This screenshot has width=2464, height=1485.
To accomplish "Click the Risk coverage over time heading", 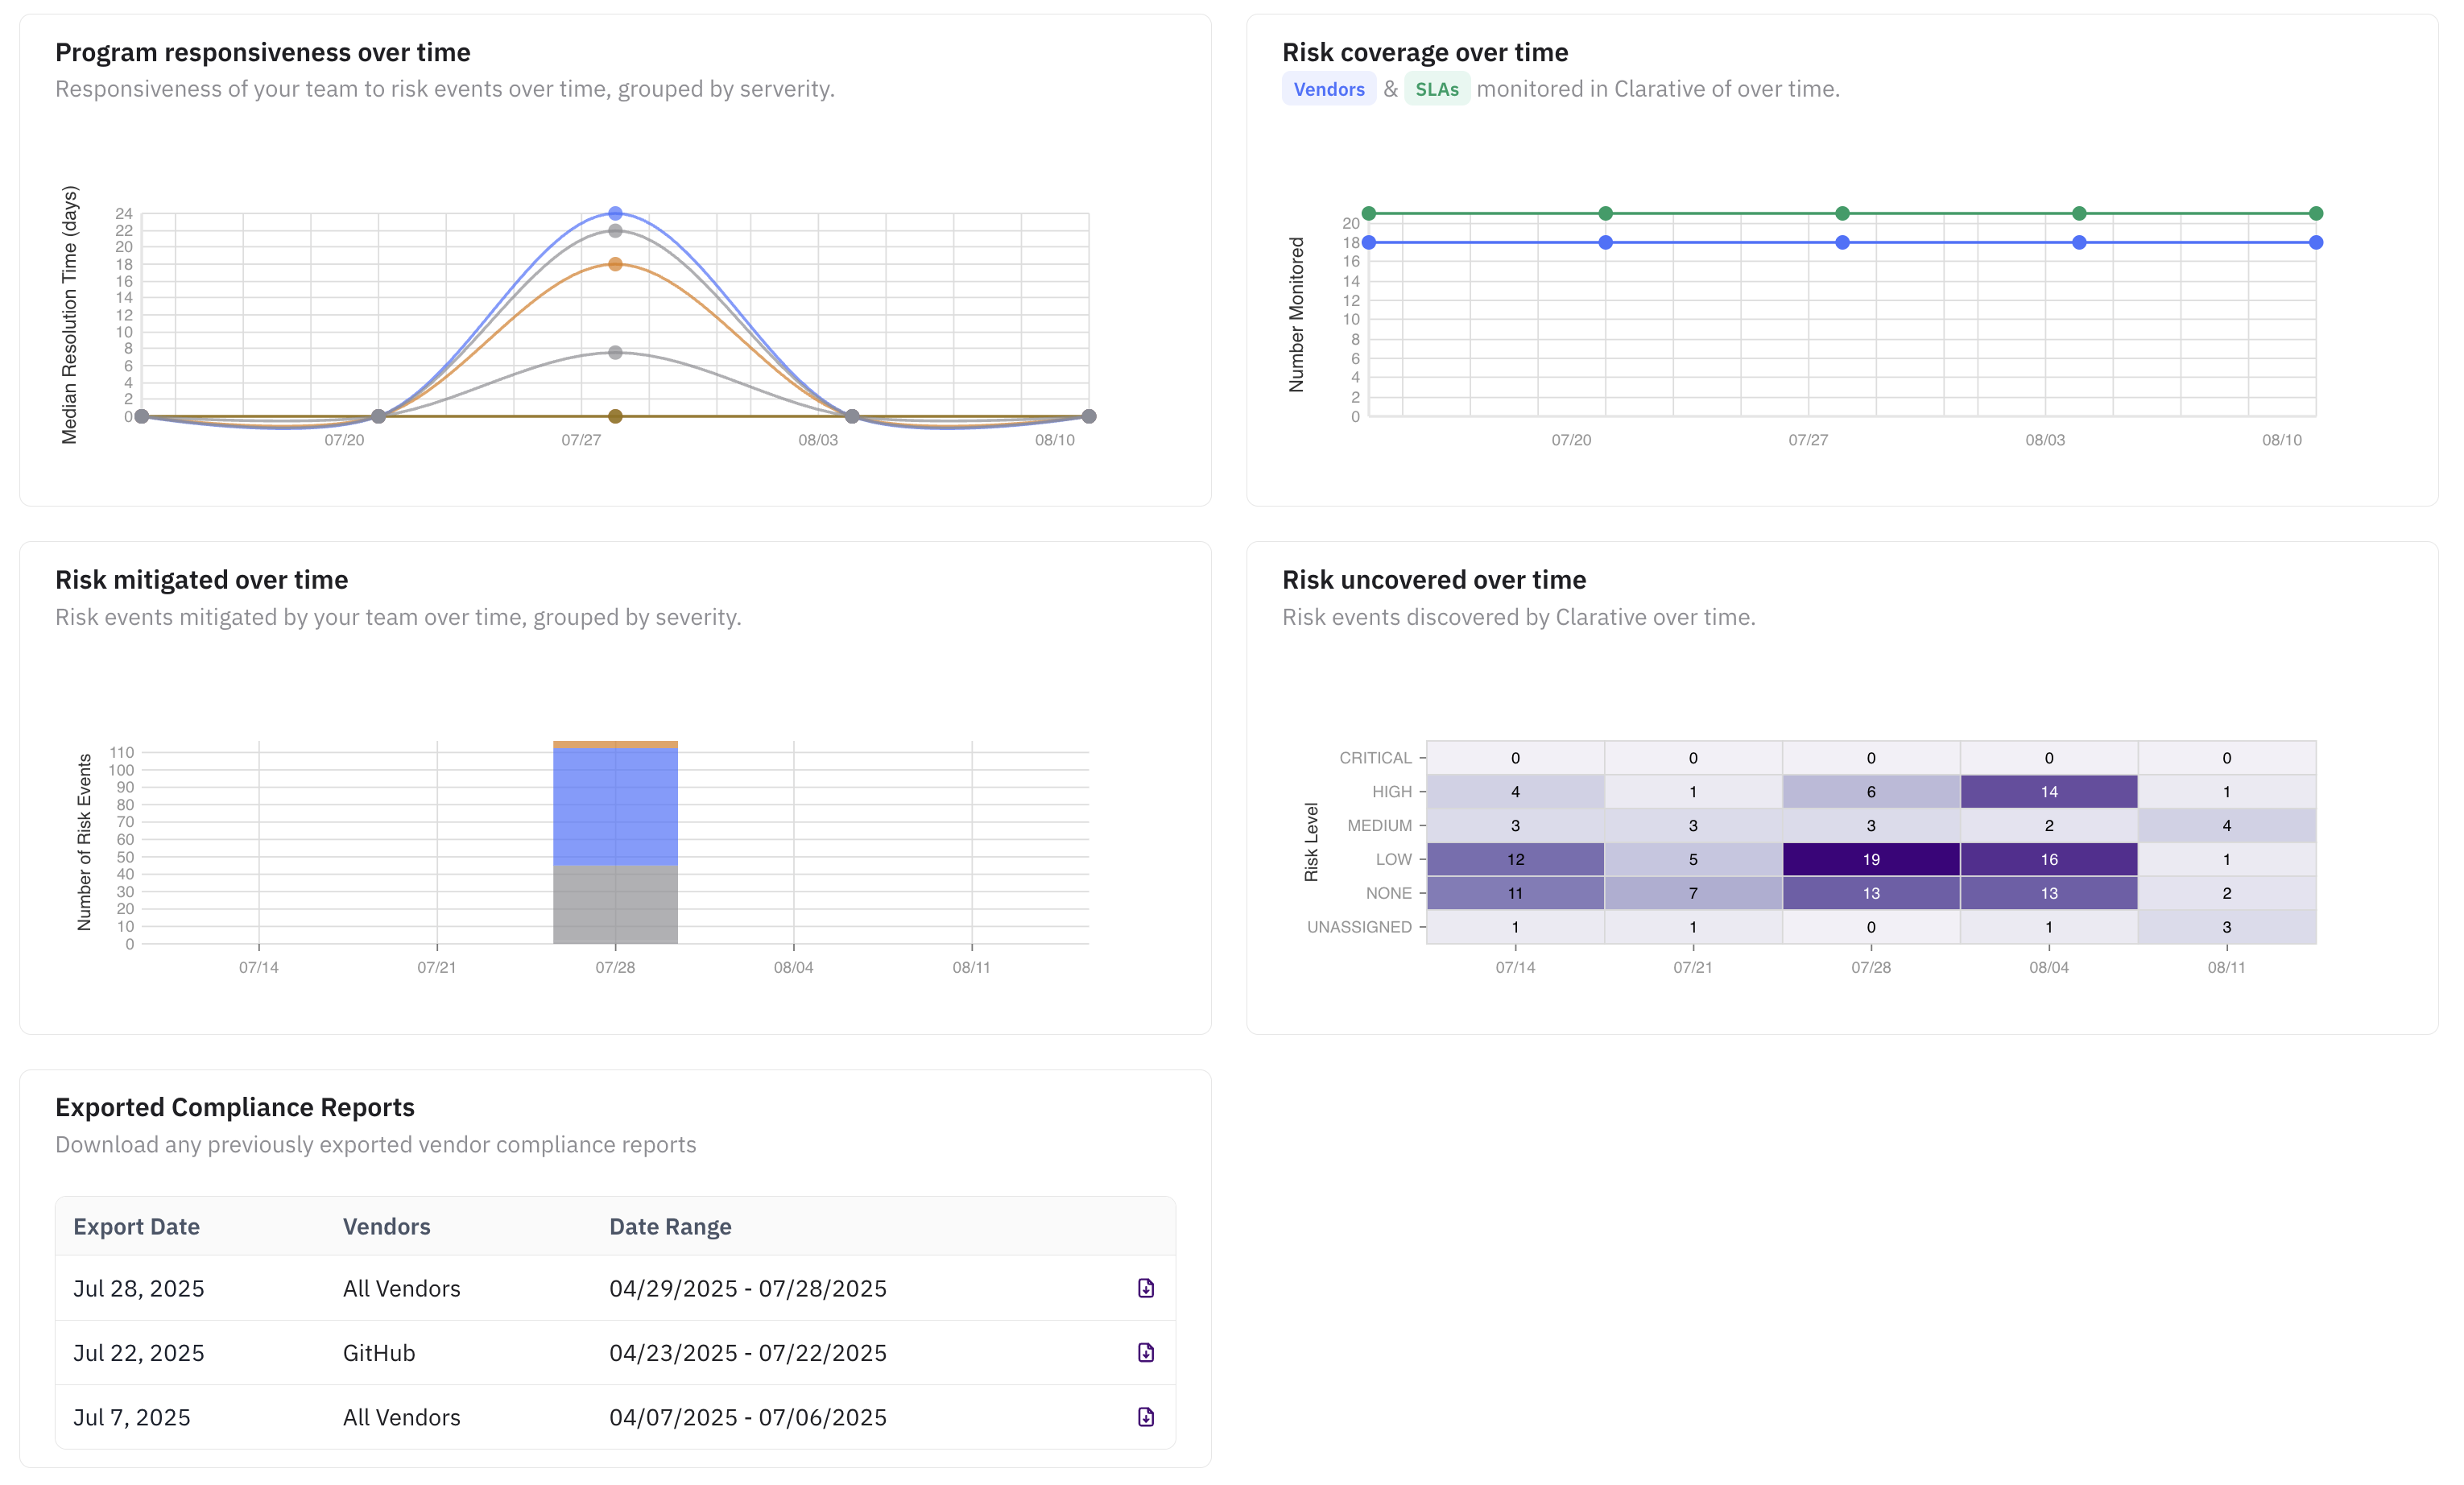I will [x=1425, y=52].
